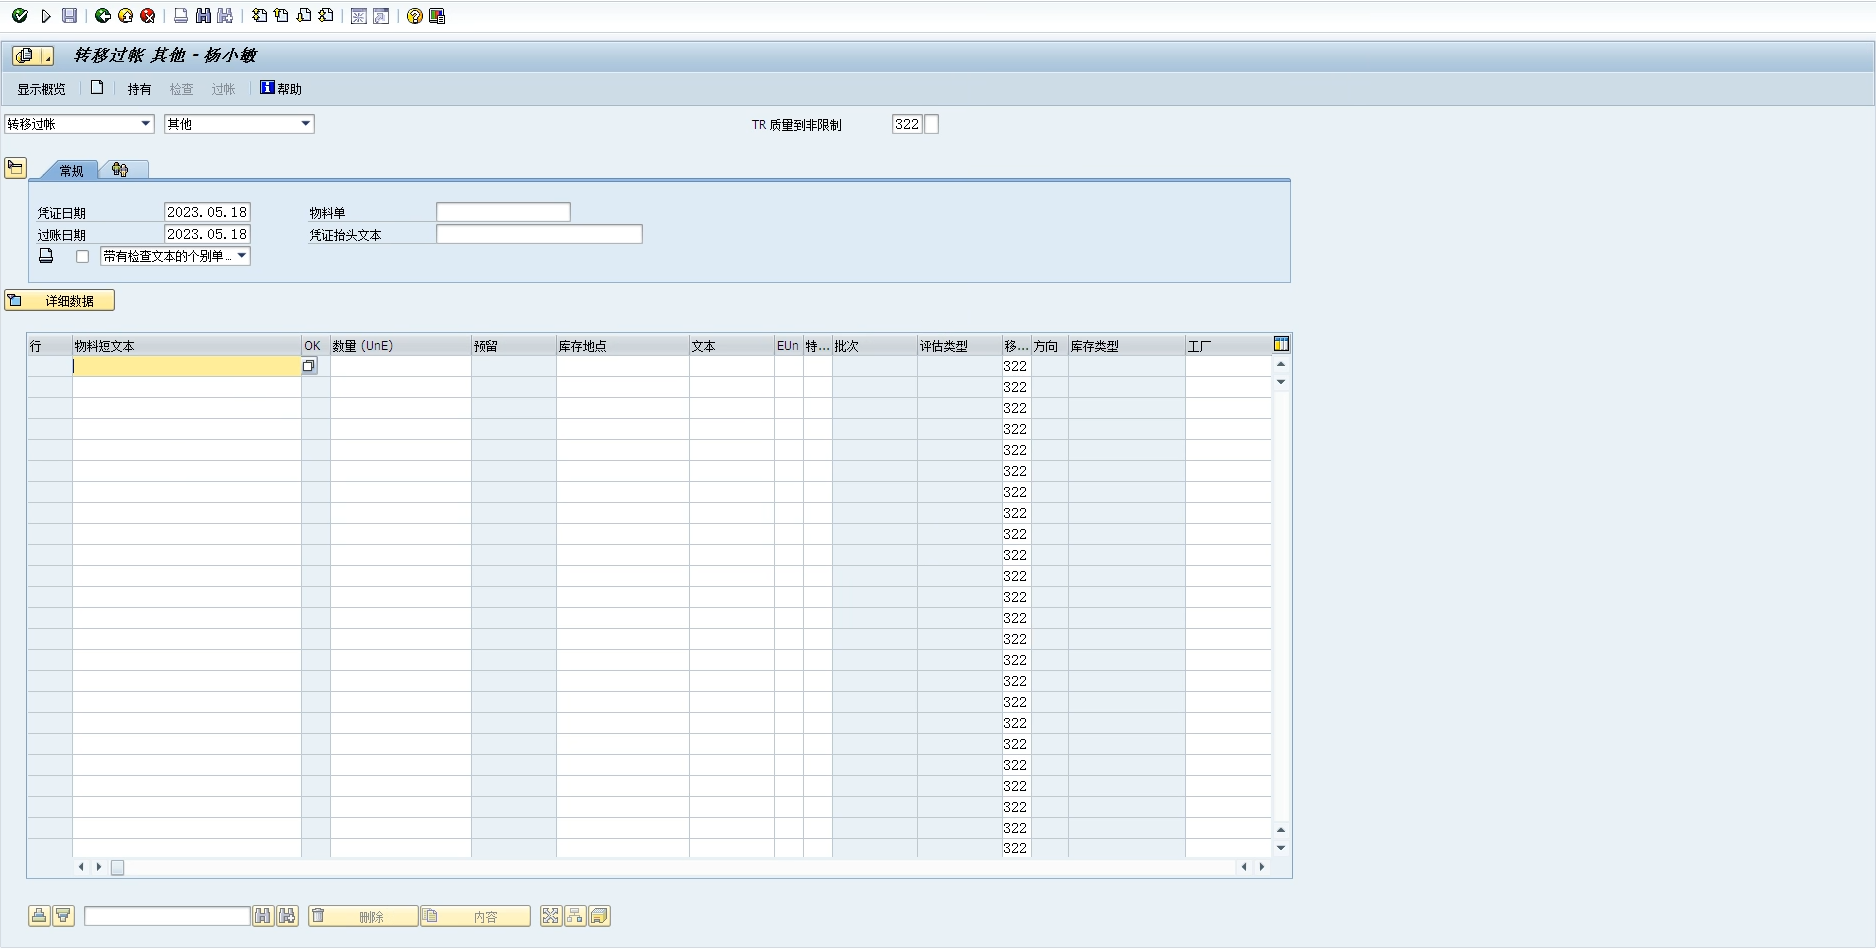This screenshot has height=949, width=1876.
Task: Open the yellow question mark Help icon
Action: tap(415, 16)
